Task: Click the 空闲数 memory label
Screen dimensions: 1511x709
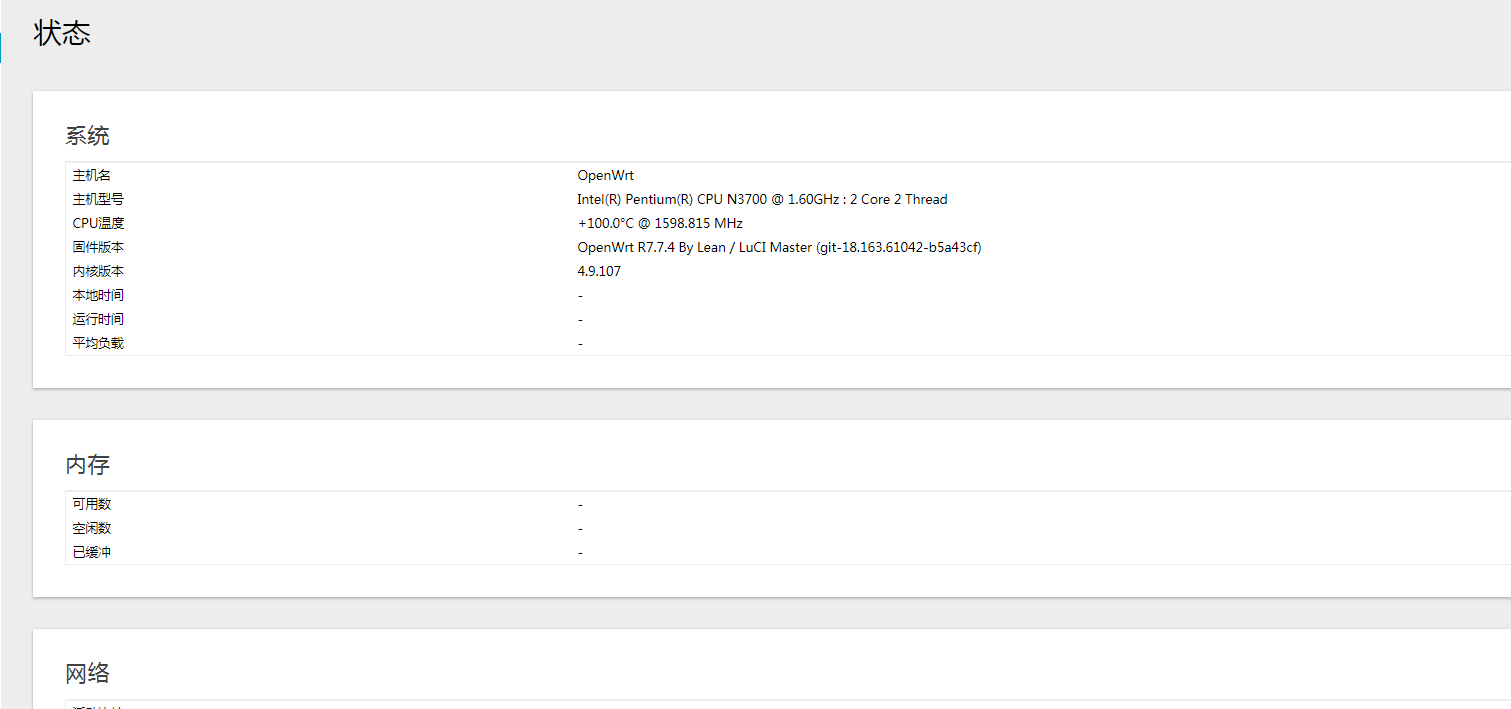Action: 92,528
